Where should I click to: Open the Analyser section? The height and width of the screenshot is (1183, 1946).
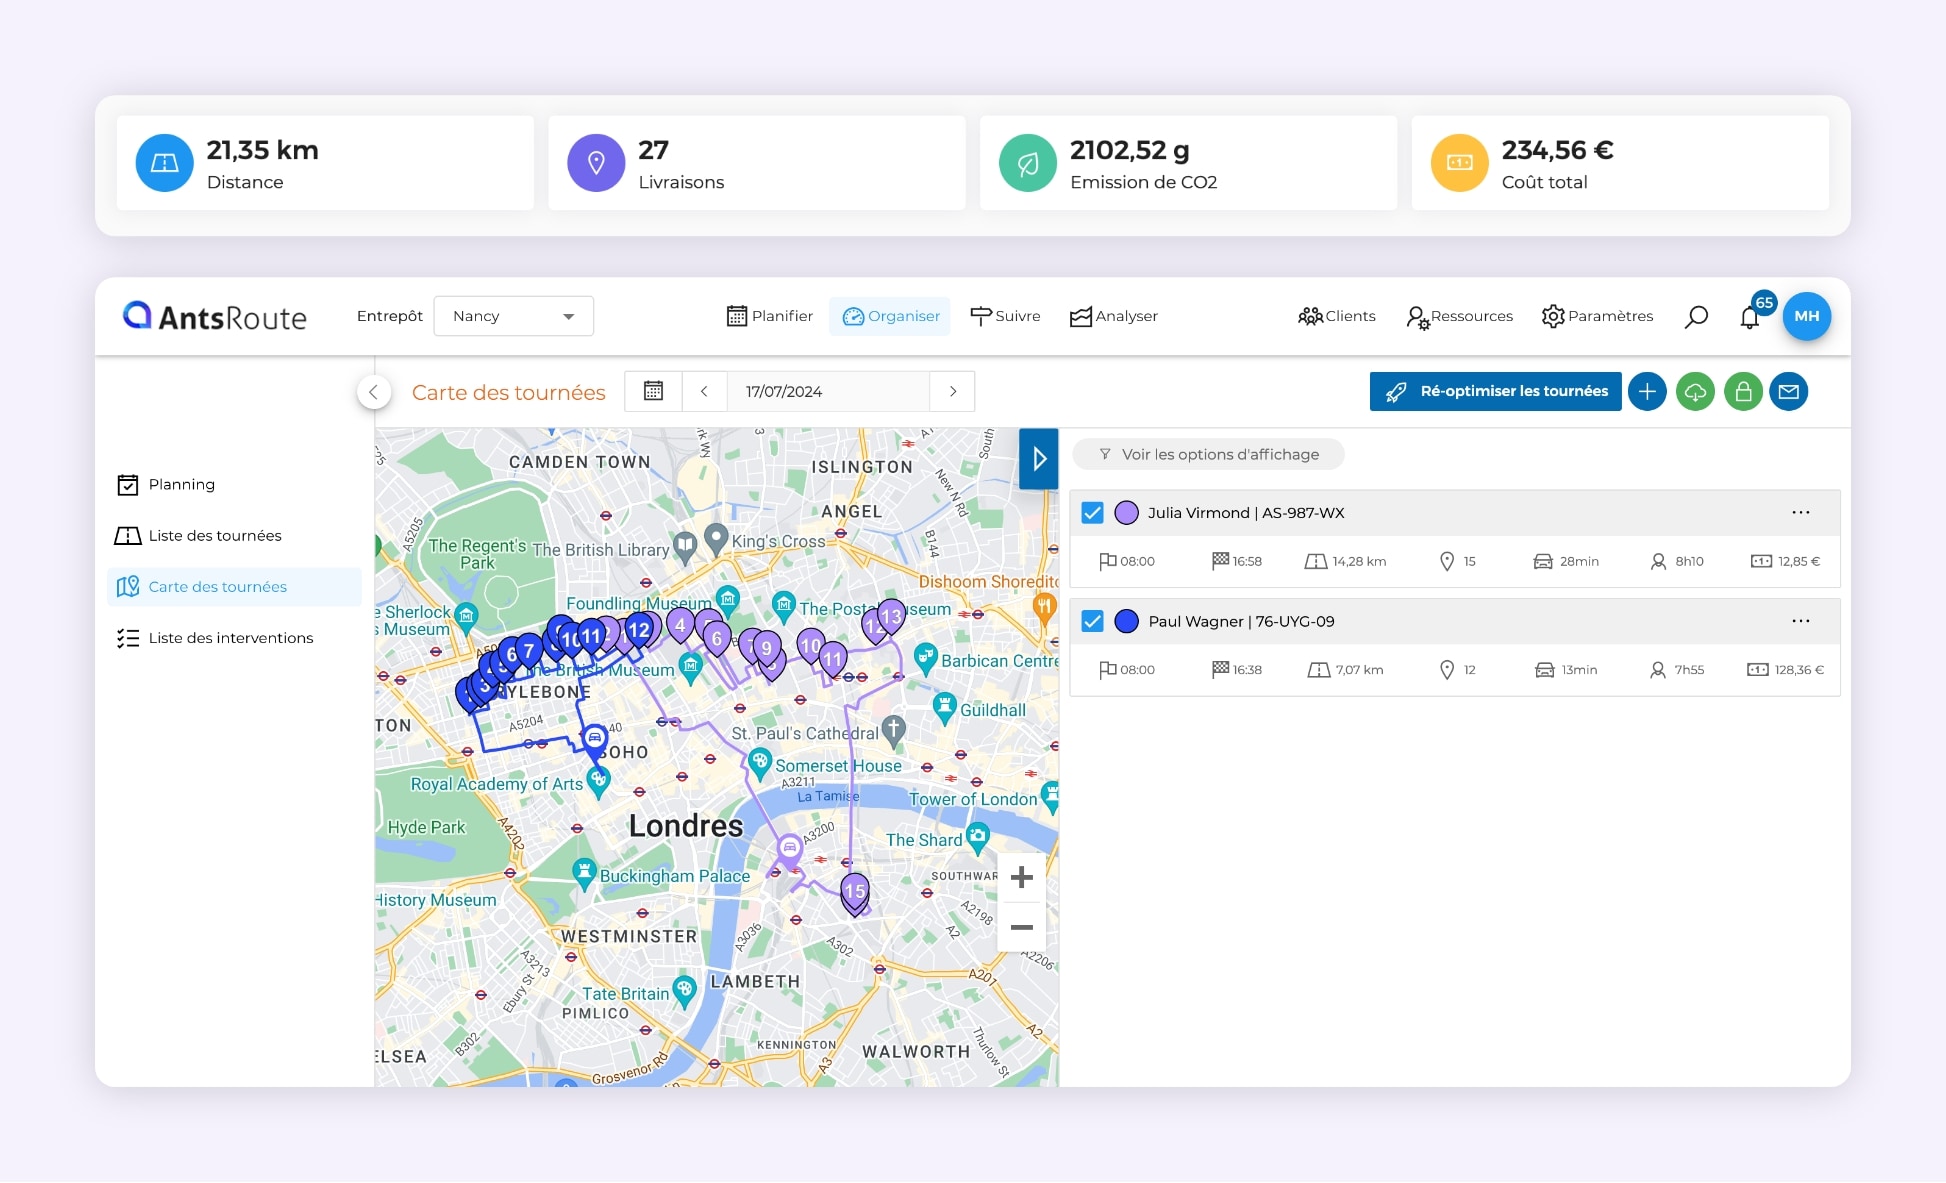pyautogui.click(x=1113, y=316)
